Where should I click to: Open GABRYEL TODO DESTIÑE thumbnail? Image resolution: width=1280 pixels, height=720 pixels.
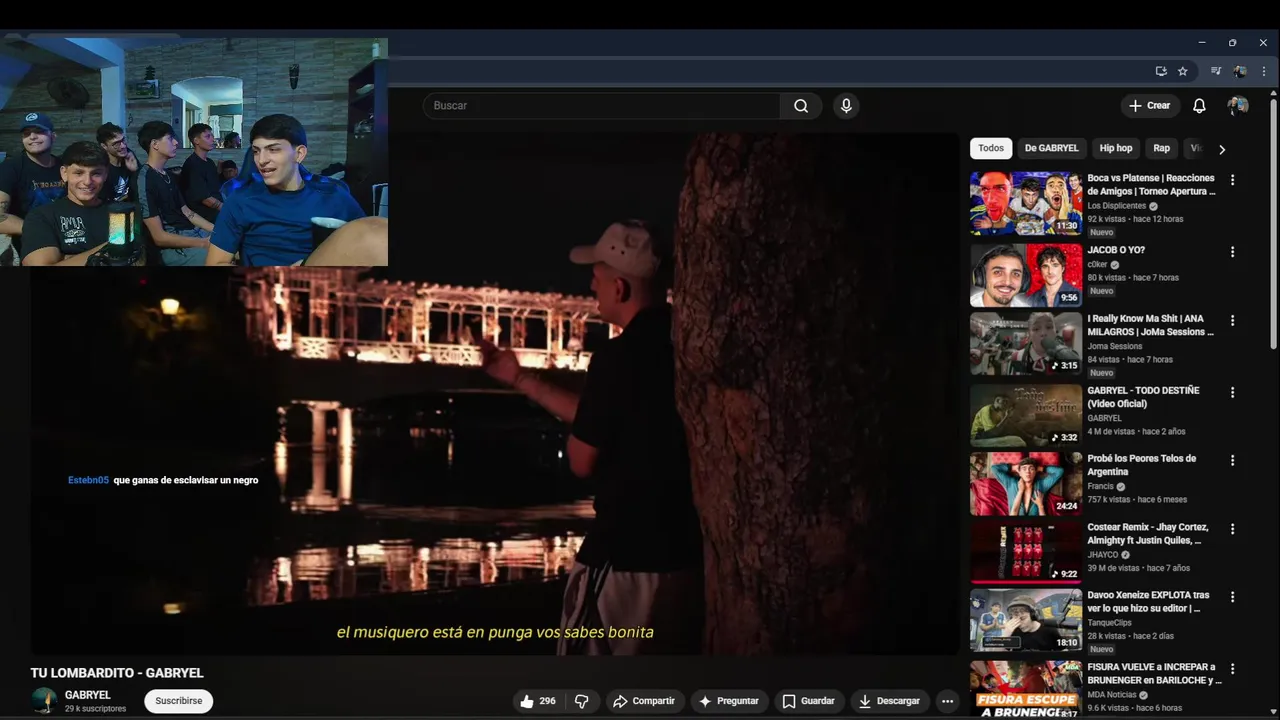coord(1026,415)
